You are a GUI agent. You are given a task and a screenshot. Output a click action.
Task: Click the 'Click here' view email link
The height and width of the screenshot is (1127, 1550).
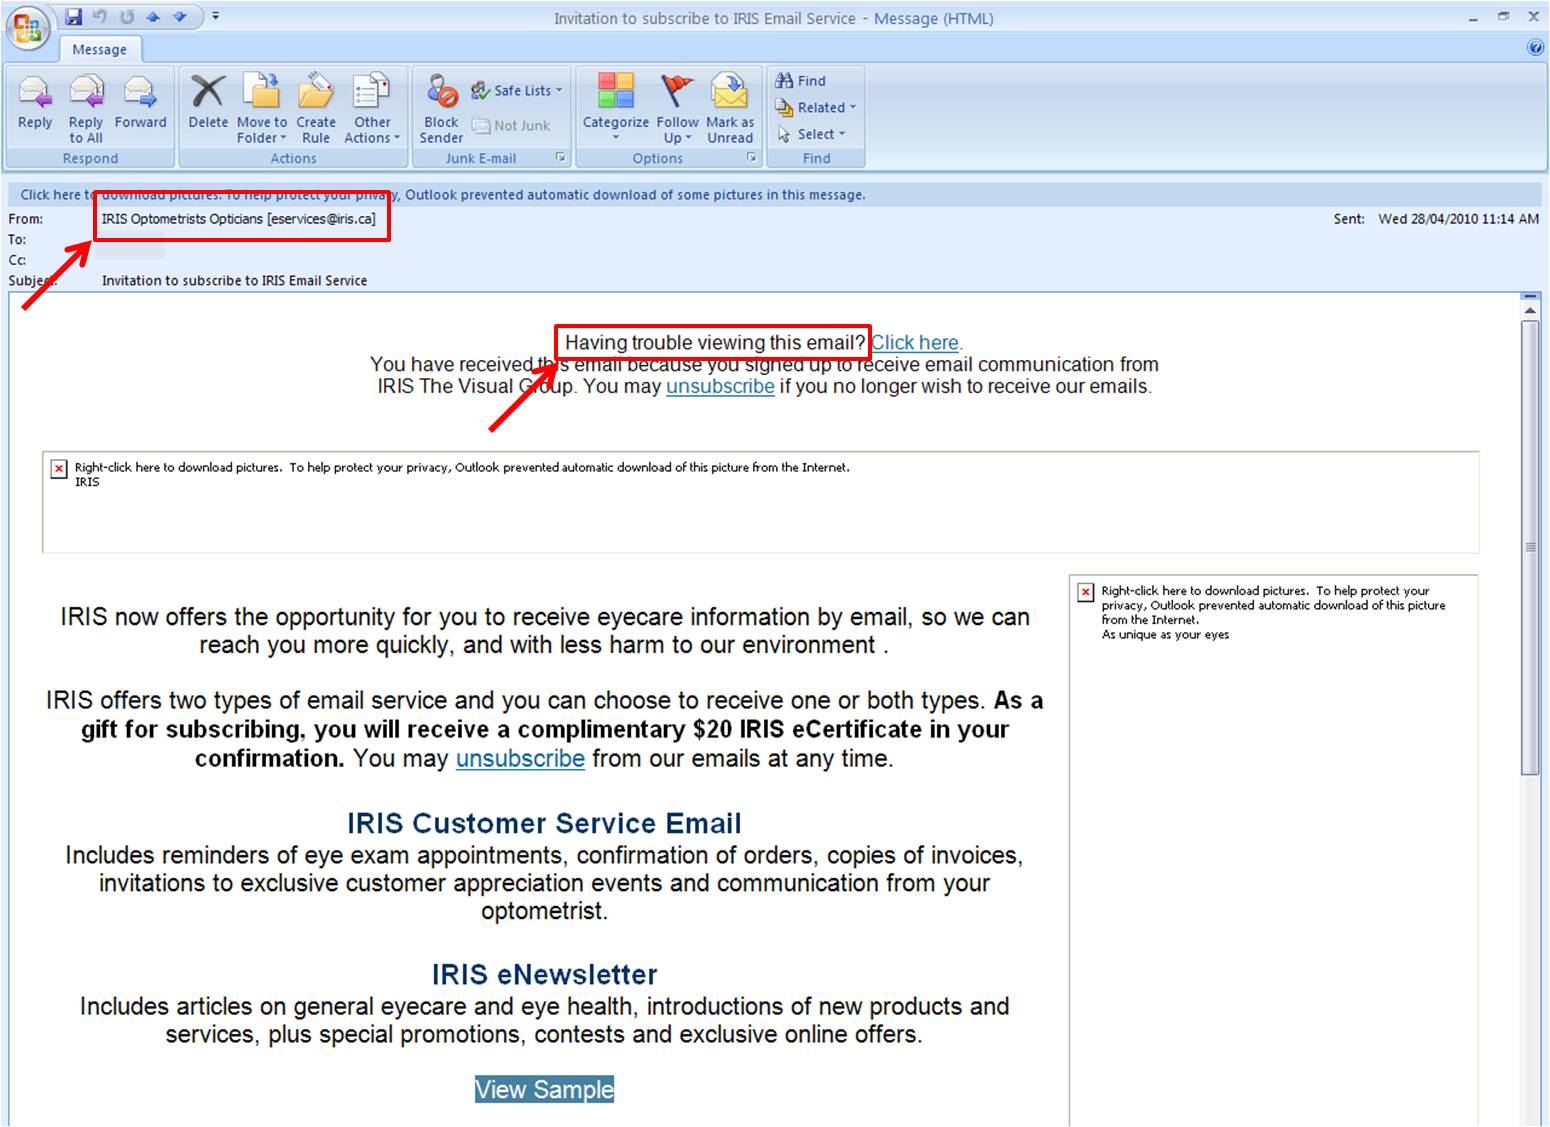click(x=914, y=343)
